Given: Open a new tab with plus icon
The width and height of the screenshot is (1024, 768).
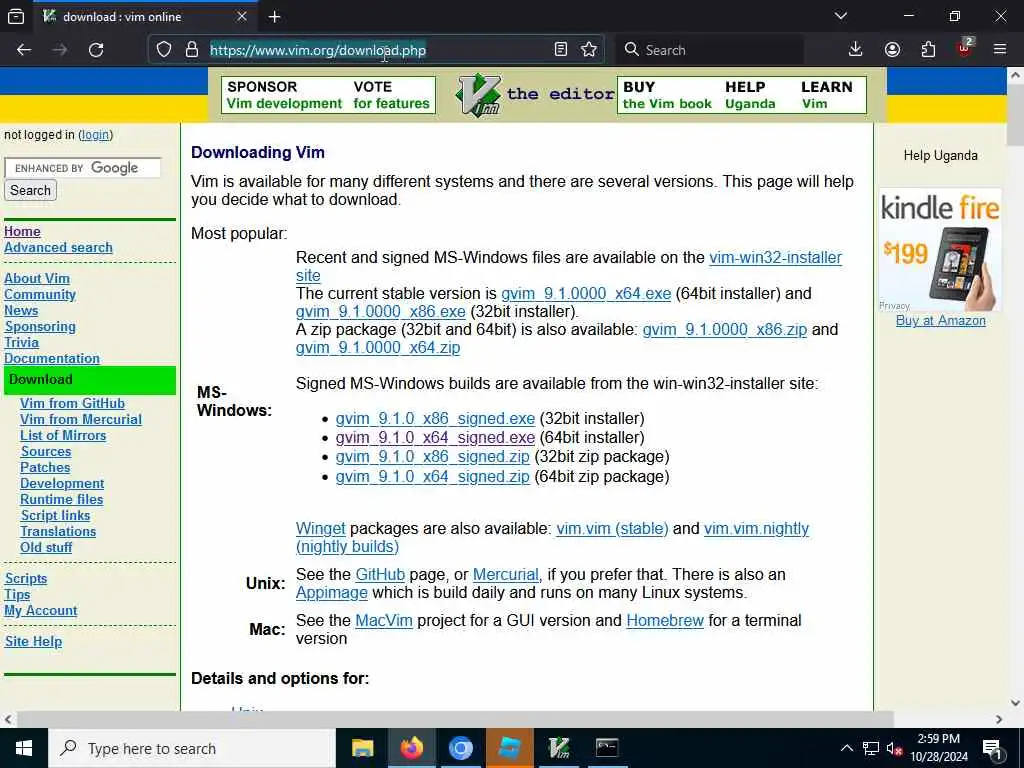Looking at the screenshot, I should pos(274,17).
